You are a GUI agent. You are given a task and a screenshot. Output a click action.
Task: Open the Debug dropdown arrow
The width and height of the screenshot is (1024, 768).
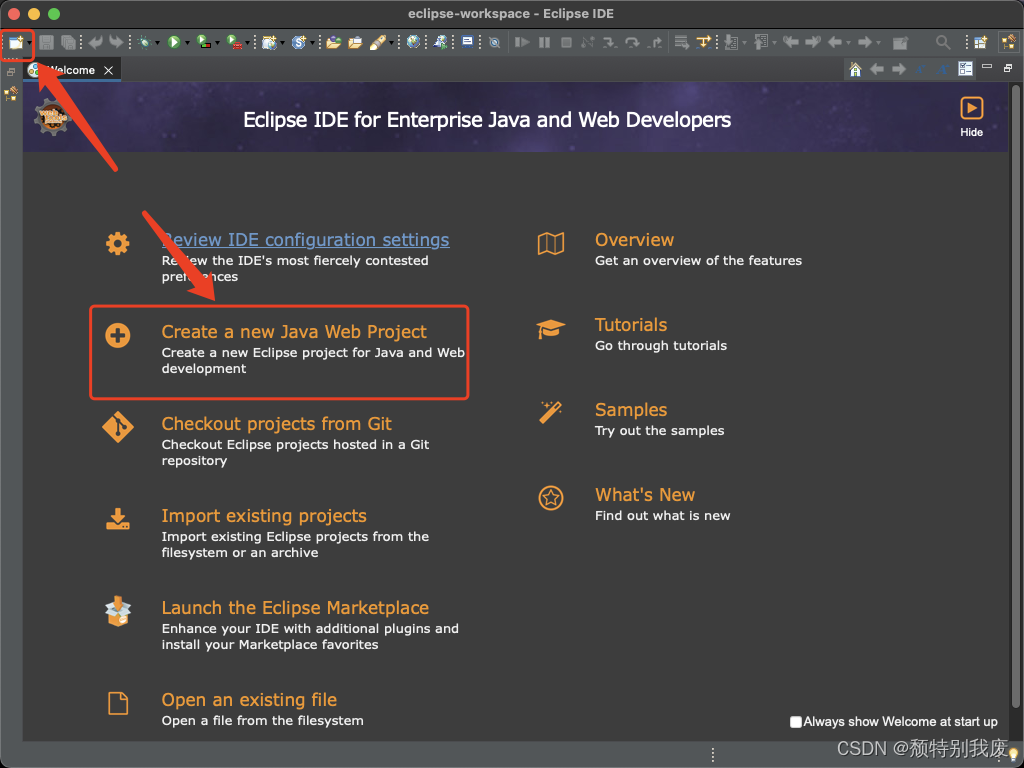[x=157, y=44]
